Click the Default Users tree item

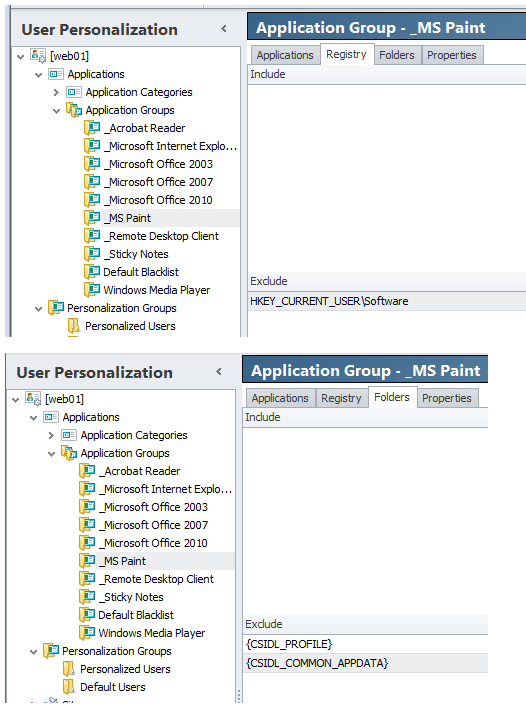coord(112,687)
